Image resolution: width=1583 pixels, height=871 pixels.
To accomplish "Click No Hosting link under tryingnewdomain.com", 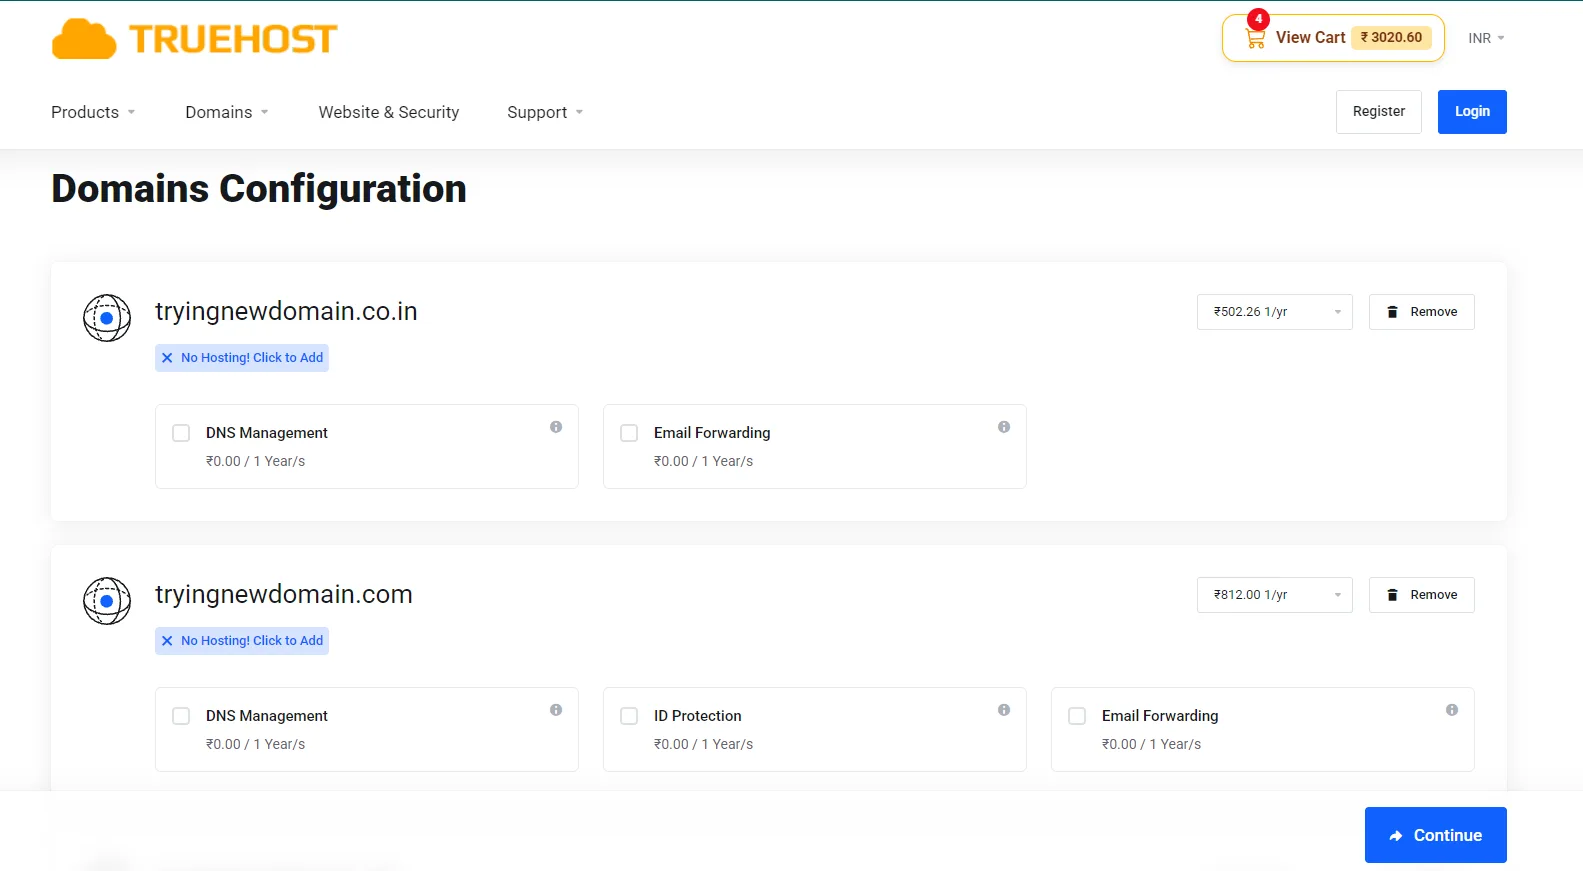I will click(x=242, y=641).
